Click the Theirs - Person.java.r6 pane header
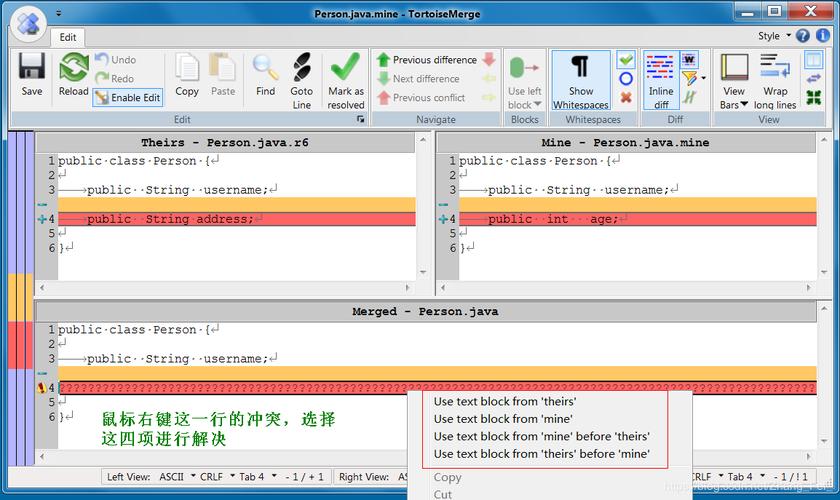Screen dimensions: 840x500 (x=224, y=143)
